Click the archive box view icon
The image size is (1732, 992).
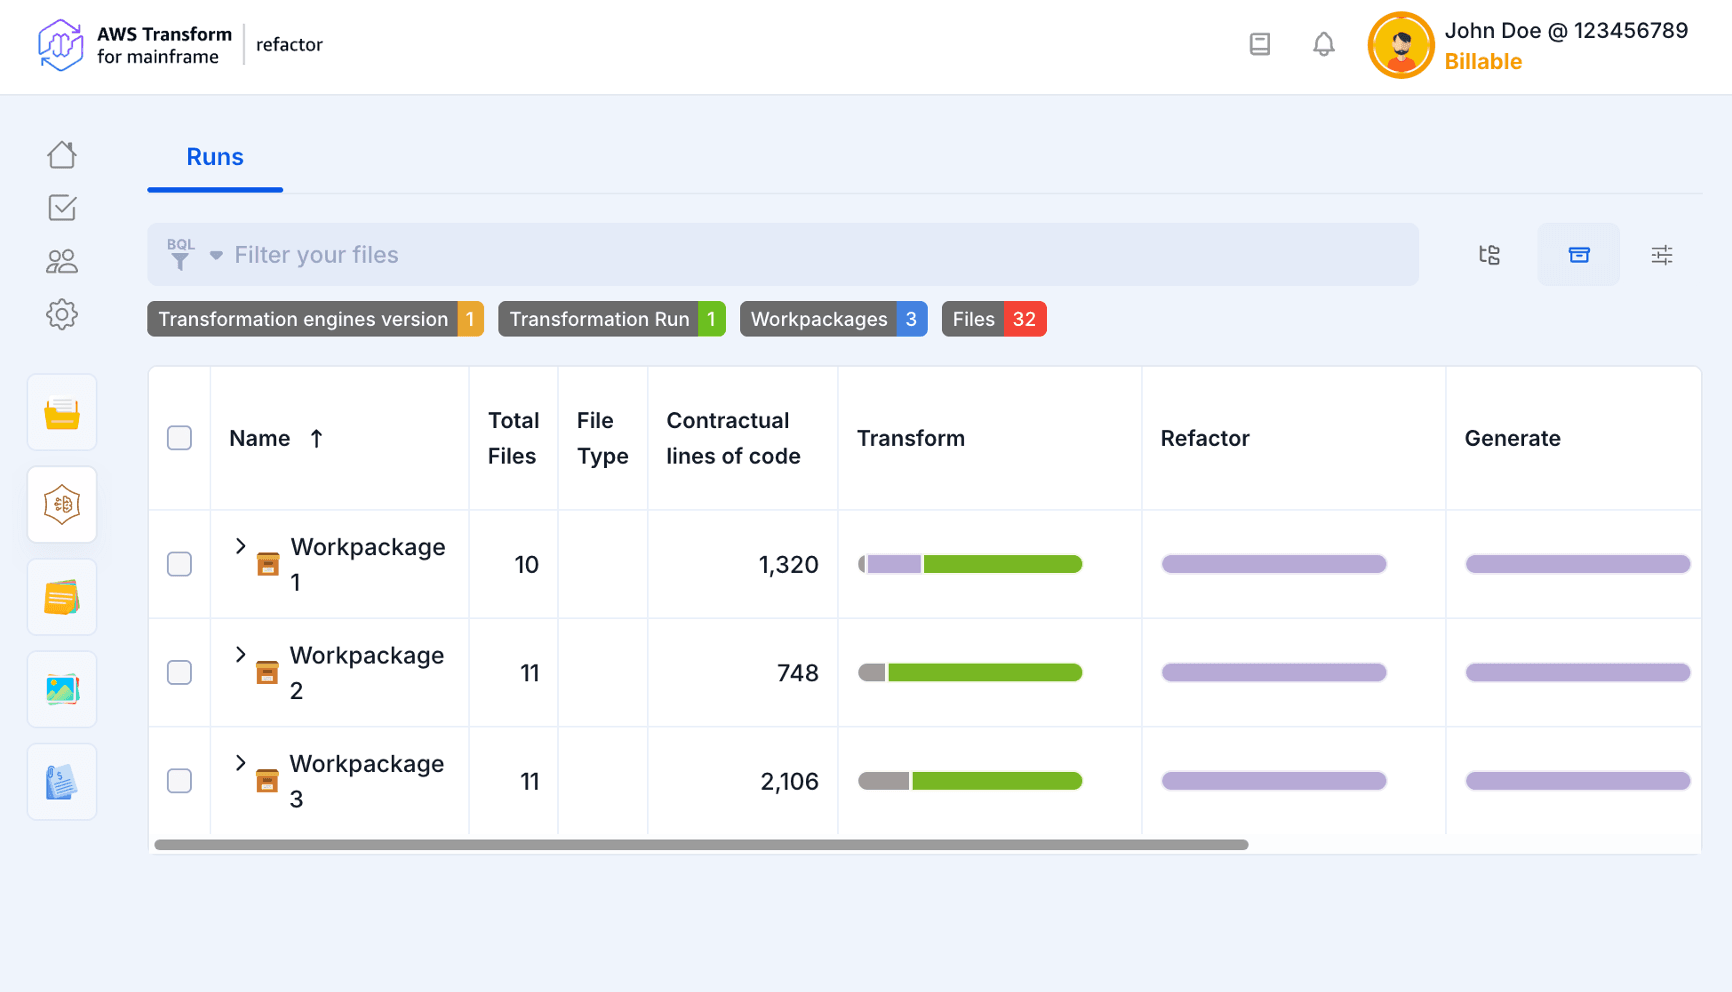(1578, 255)
